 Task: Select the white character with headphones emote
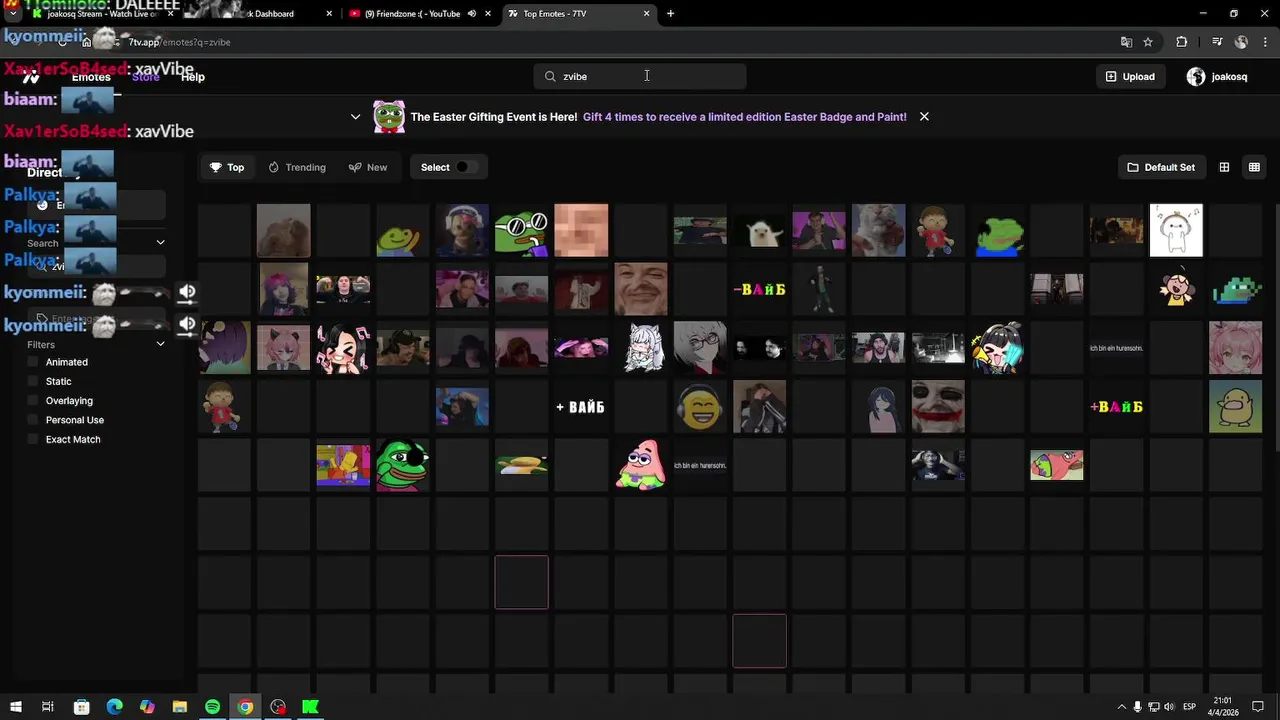1176,230
